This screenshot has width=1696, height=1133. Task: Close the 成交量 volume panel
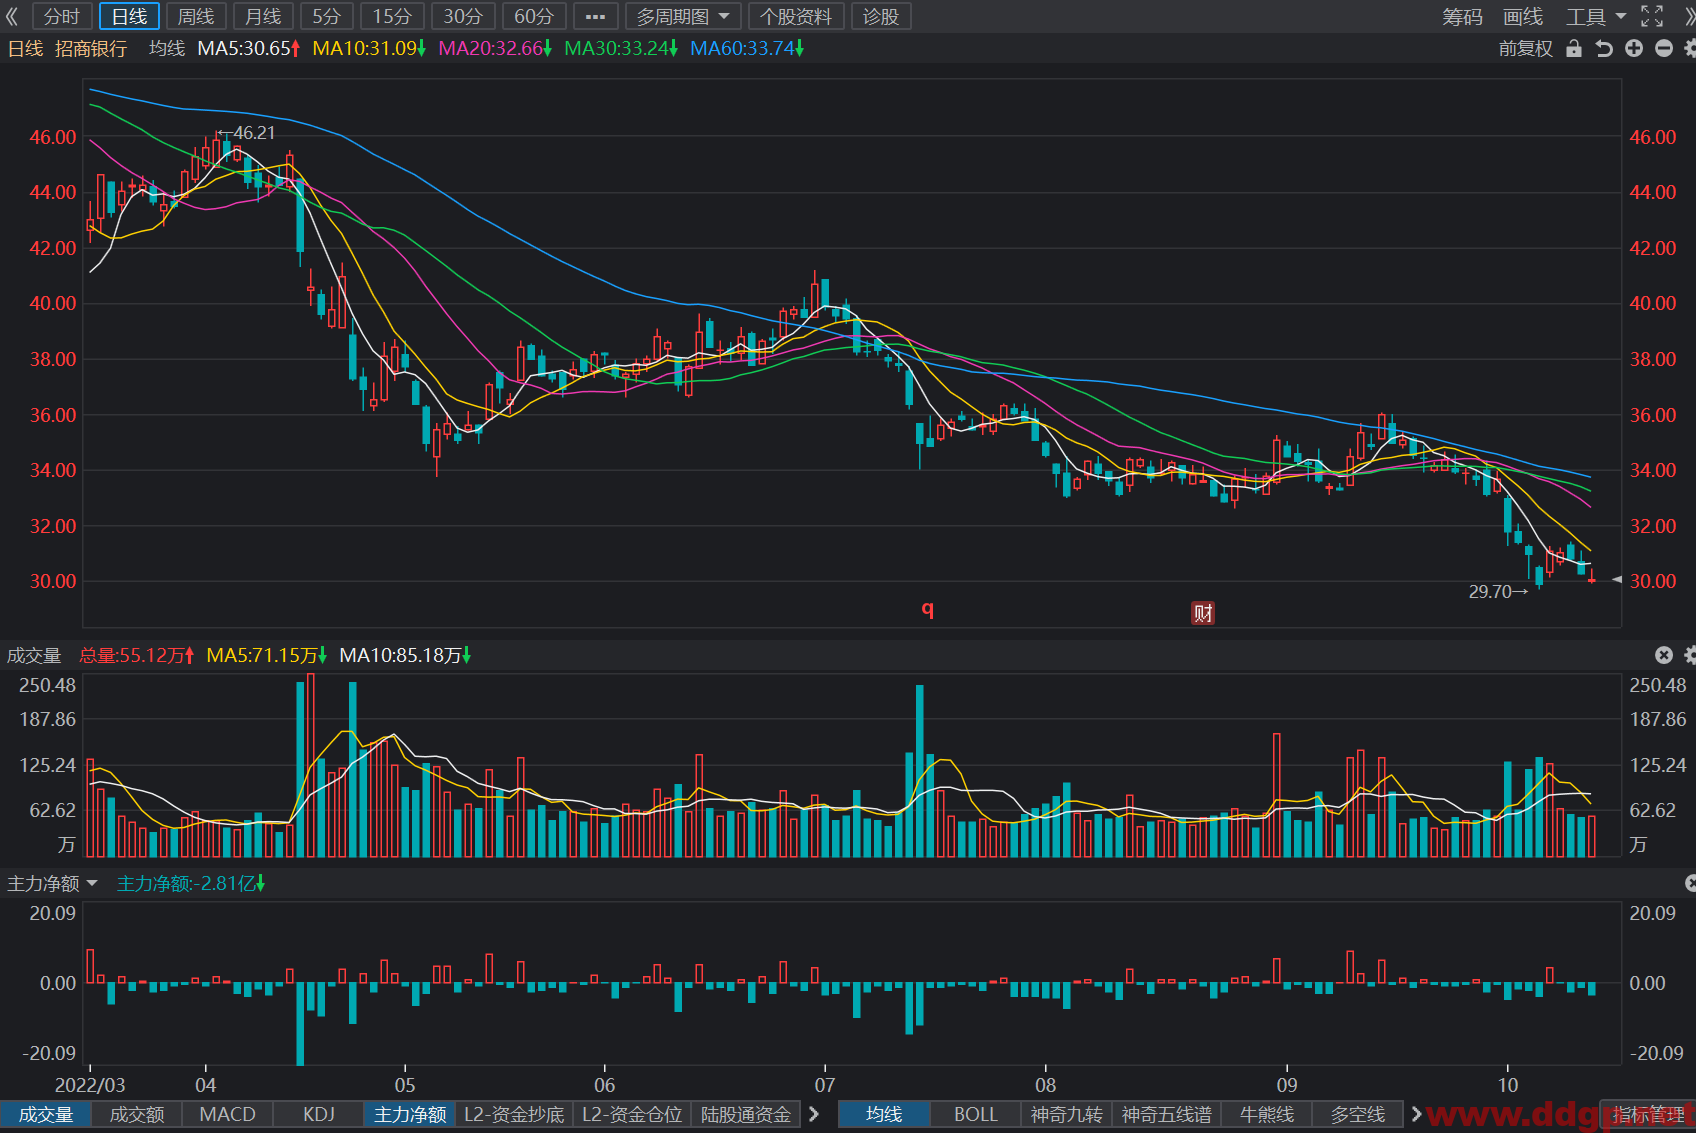tap(1664, 655)
